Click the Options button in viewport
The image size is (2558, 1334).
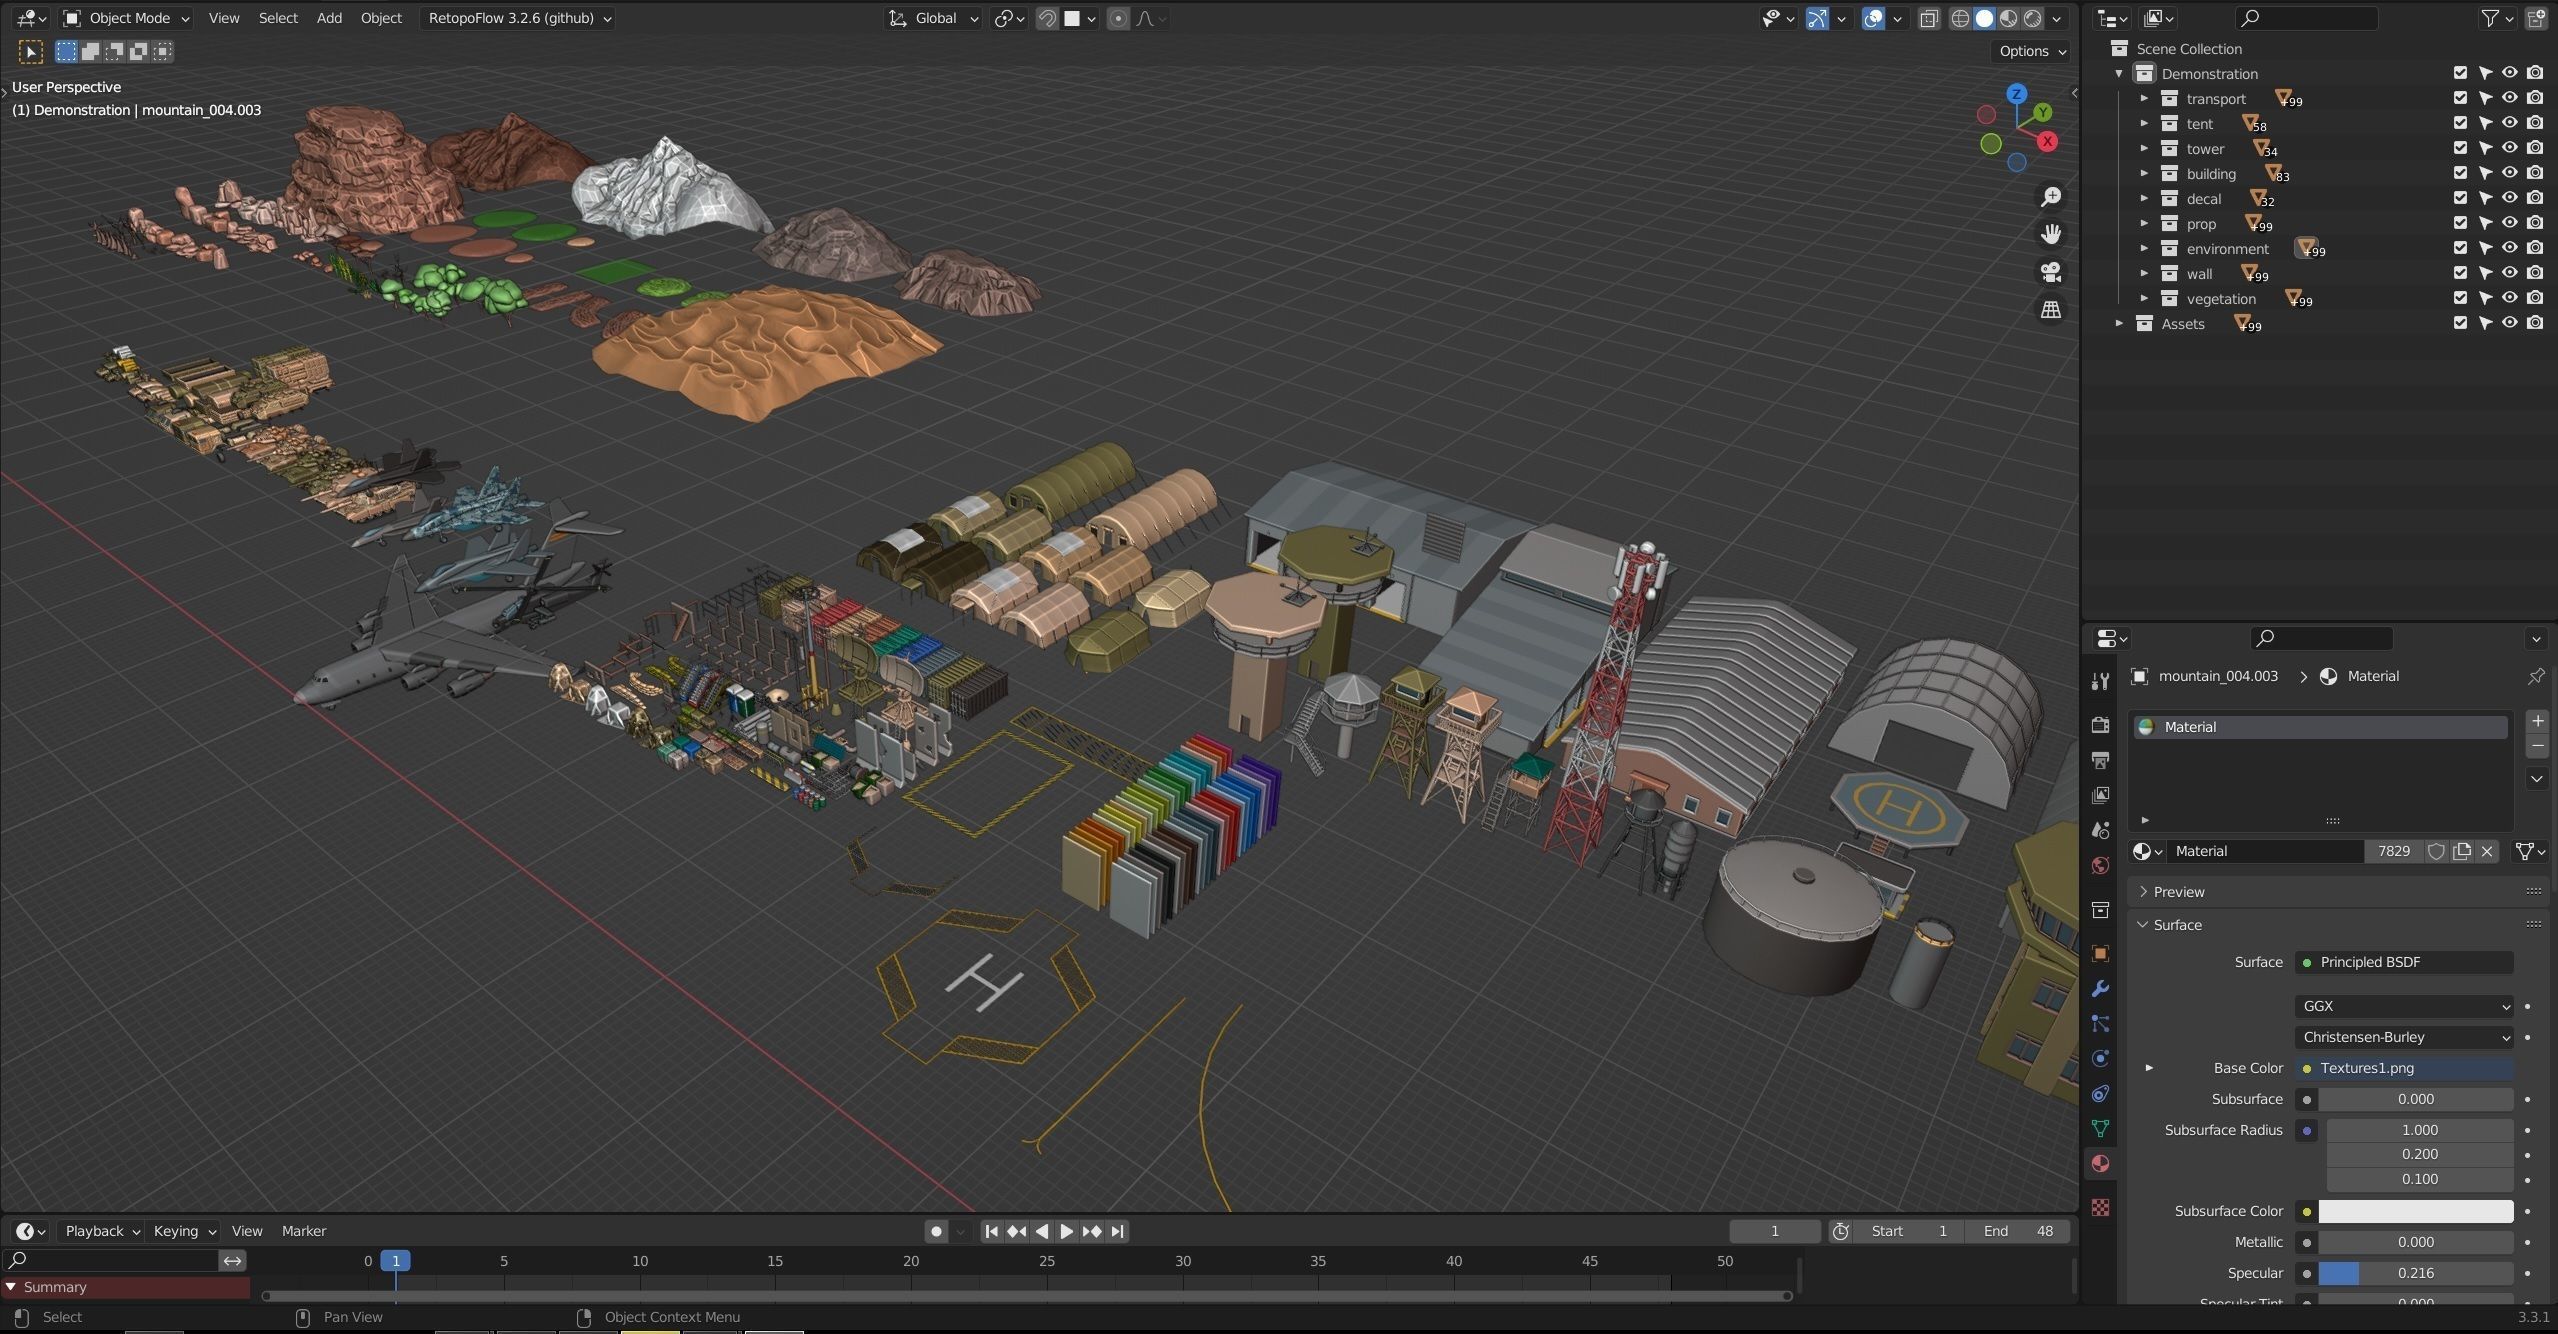point(2032,51)
